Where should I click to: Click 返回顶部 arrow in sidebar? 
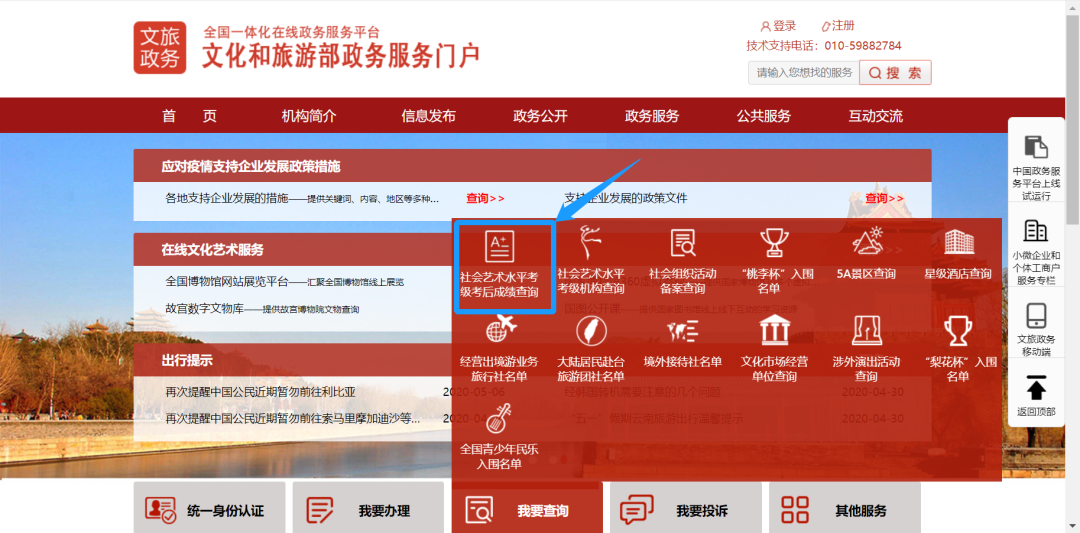[1036, 388]
